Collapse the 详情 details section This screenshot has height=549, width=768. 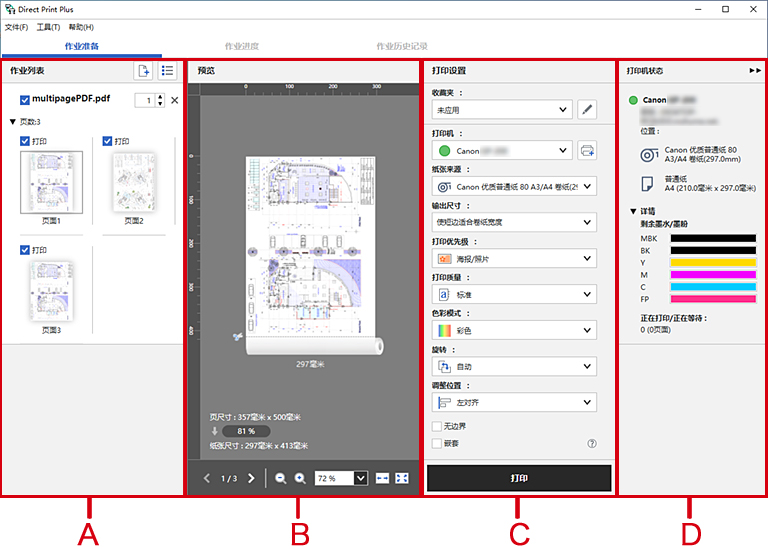pyautogui.click(x=631, y=211)
